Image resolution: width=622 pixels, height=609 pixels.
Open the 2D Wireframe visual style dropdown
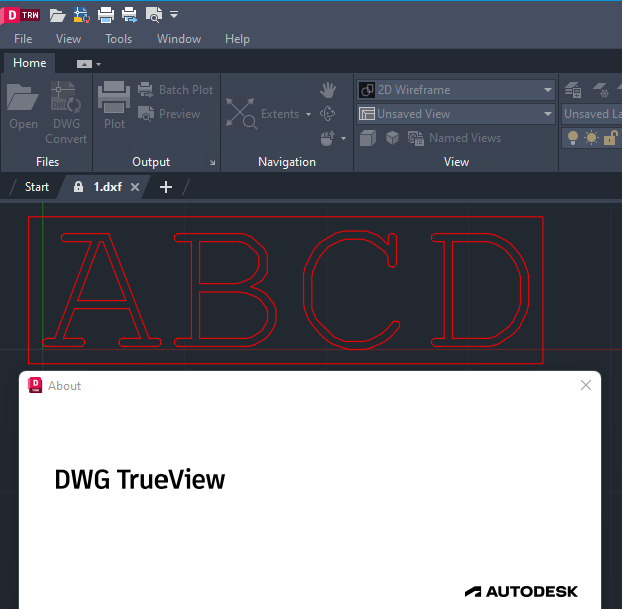click(455, 90)
